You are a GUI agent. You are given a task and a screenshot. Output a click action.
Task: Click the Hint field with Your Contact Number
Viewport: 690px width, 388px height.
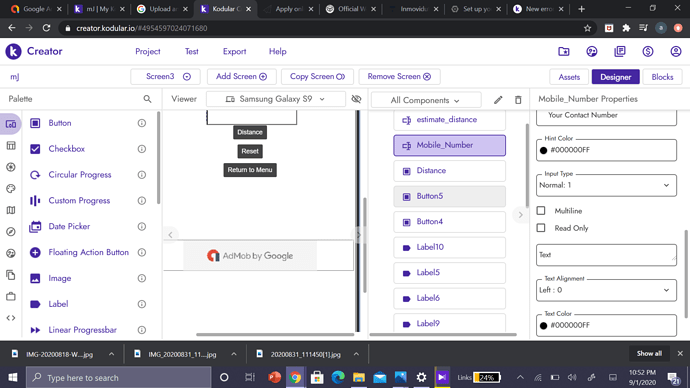coord(606,116)
